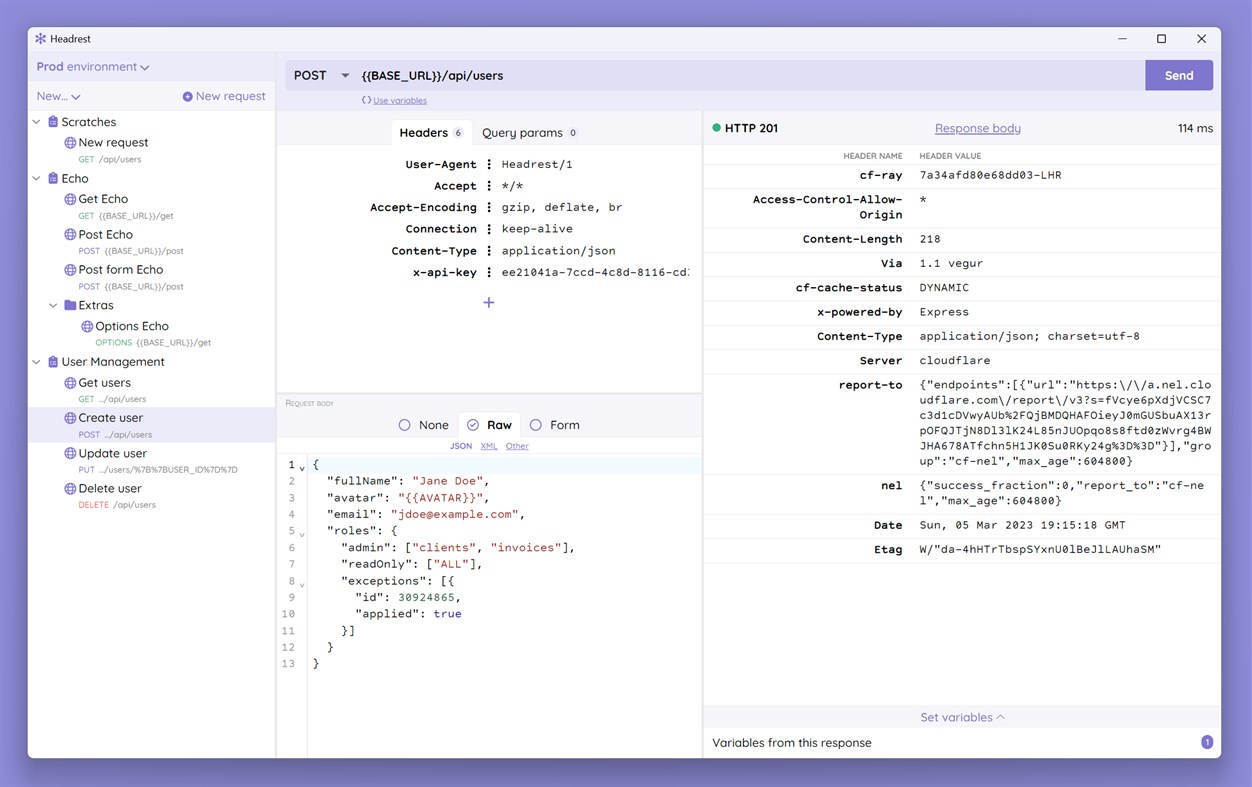Click the User Management clipboard icon
The width and height of the screenshot is (1252, 787).
pos(53,362)
